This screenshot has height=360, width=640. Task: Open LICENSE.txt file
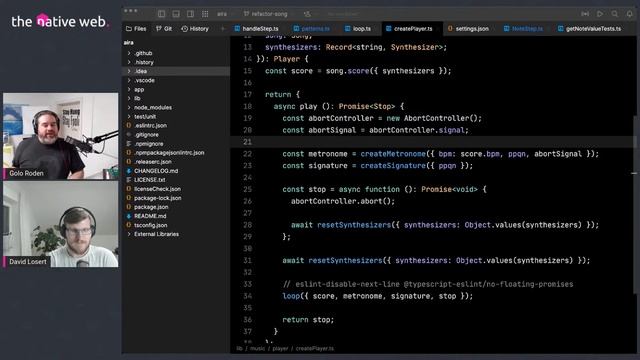[149, 180]
